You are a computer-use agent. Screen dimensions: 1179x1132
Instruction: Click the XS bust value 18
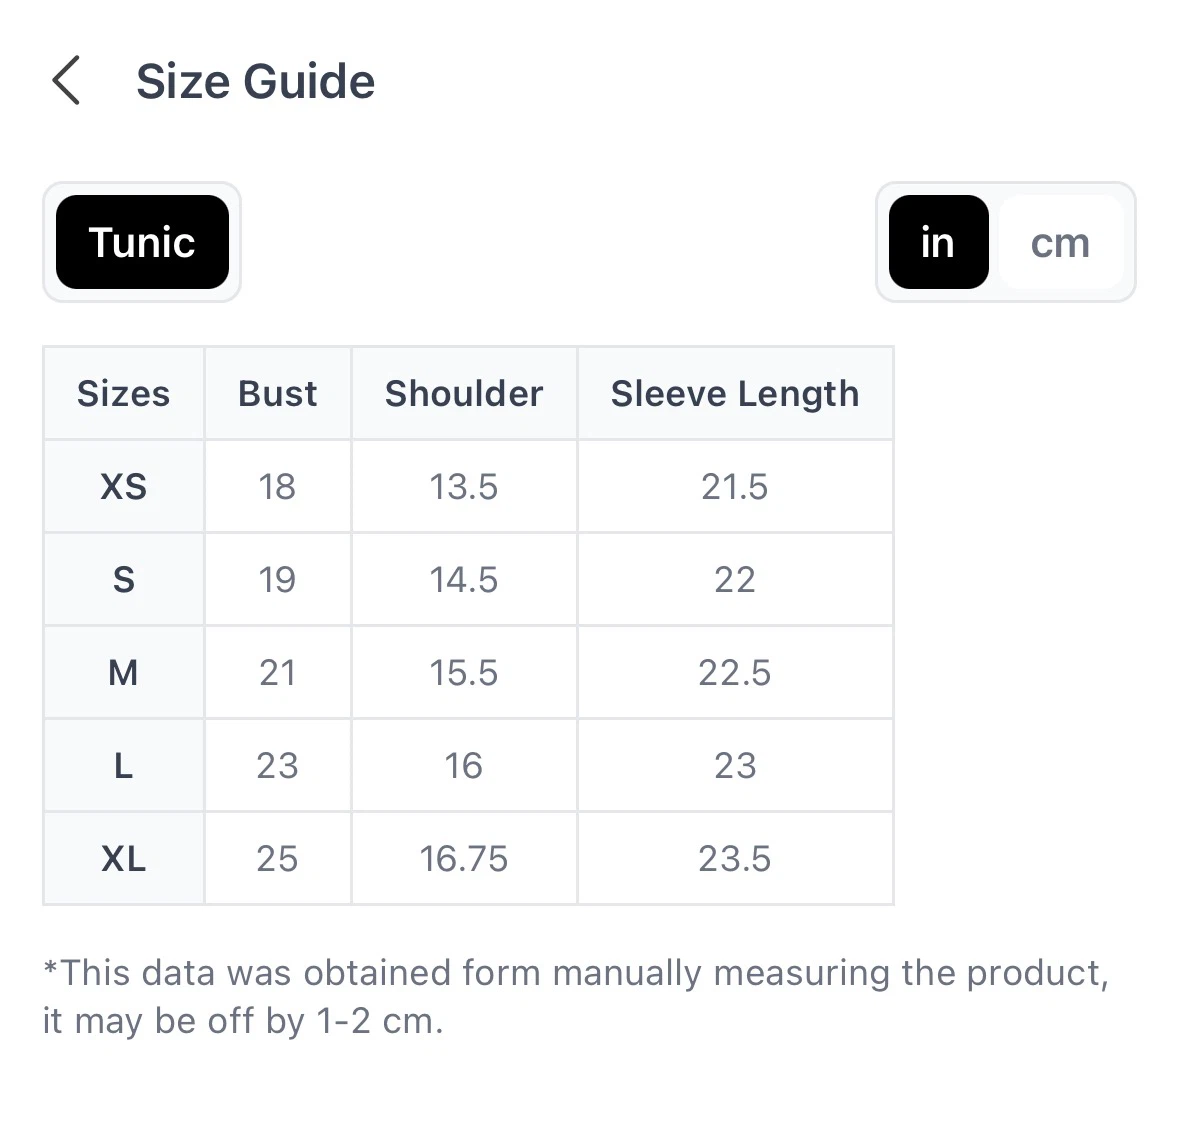tap(277, 487)
